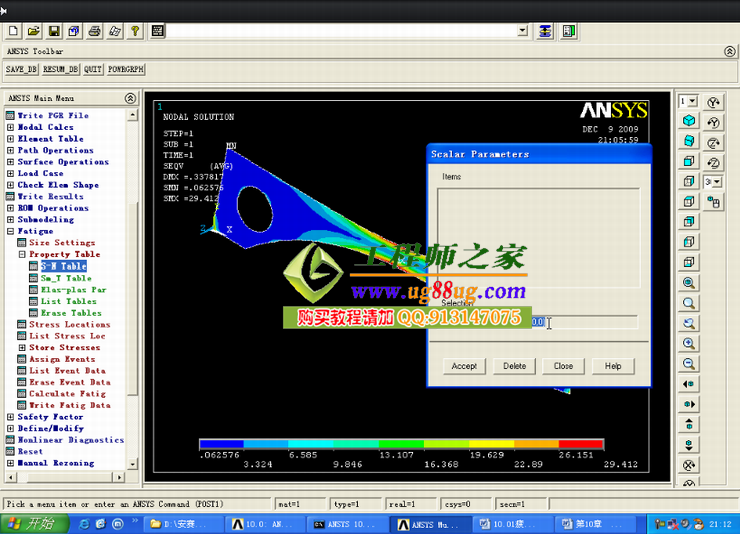Open the Elas-plas Par item

73,290
